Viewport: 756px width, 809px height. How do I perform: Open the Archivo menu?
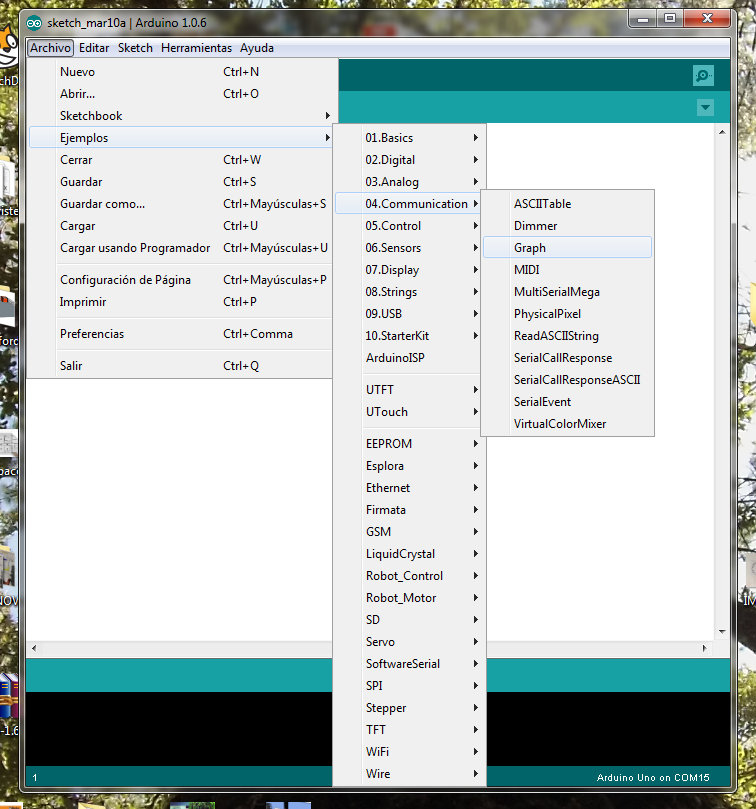tap(50, 48)
